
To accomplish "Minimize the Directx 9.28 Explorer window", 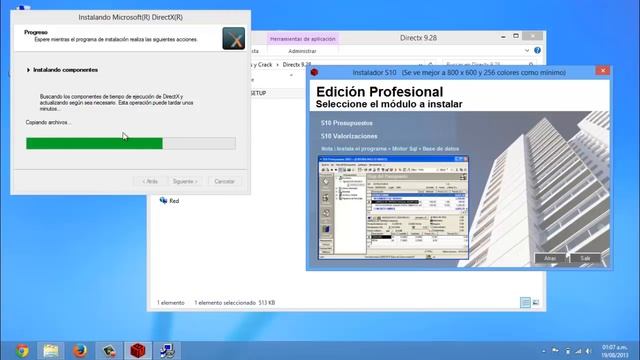I will pos(503,37).
